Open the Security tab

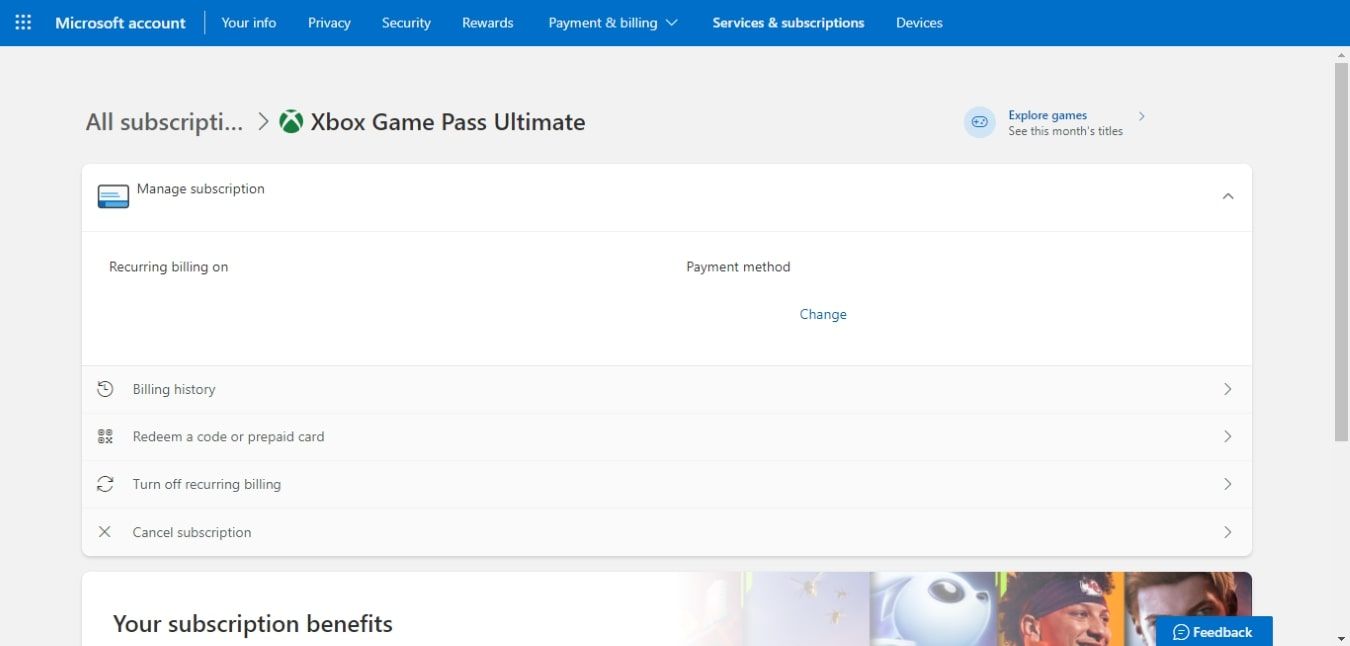pos(406,22)
